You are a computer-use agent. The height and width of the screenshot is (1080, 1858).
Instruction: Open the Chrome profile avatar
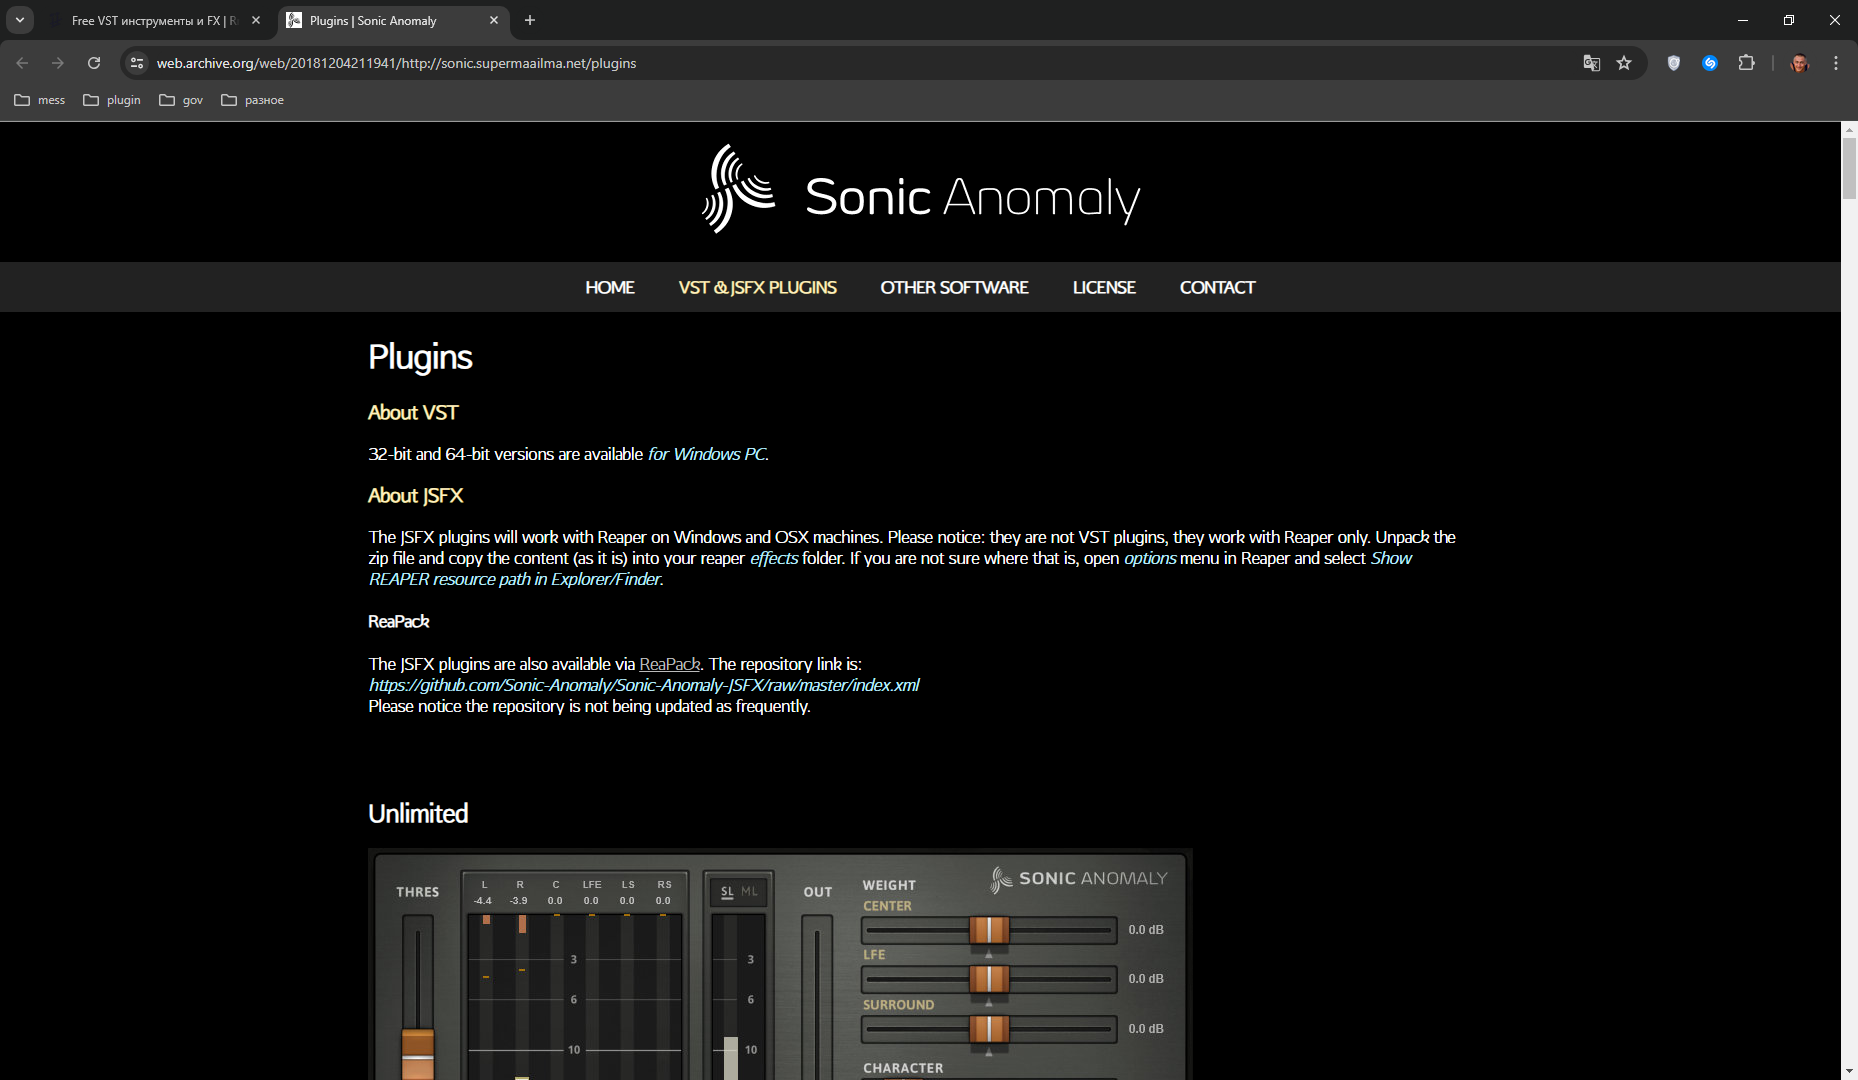pyautogui.click(x=1800, y=63)
